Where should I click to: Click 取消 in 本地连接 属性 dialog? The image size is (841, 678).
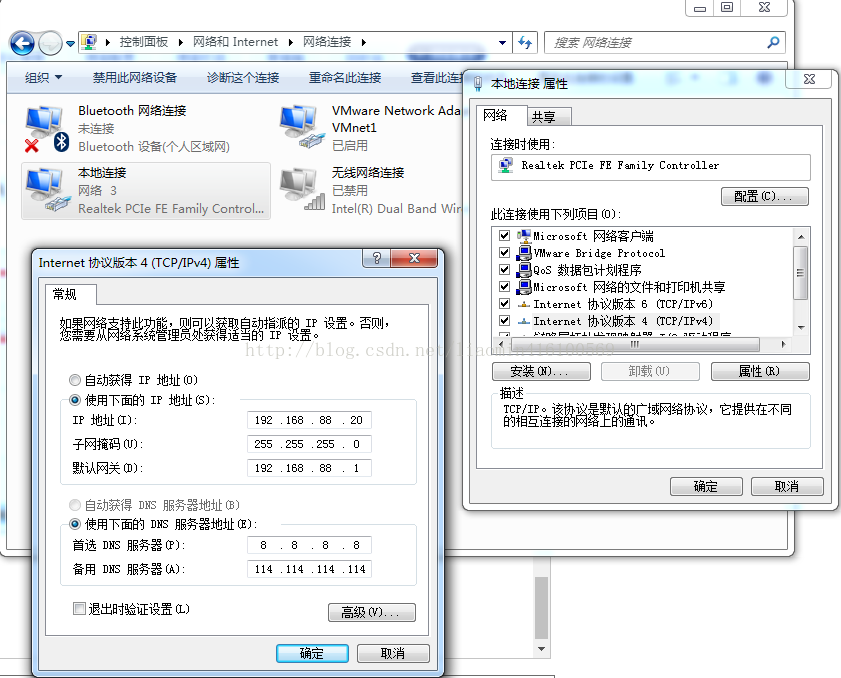[x=787, y=487]
